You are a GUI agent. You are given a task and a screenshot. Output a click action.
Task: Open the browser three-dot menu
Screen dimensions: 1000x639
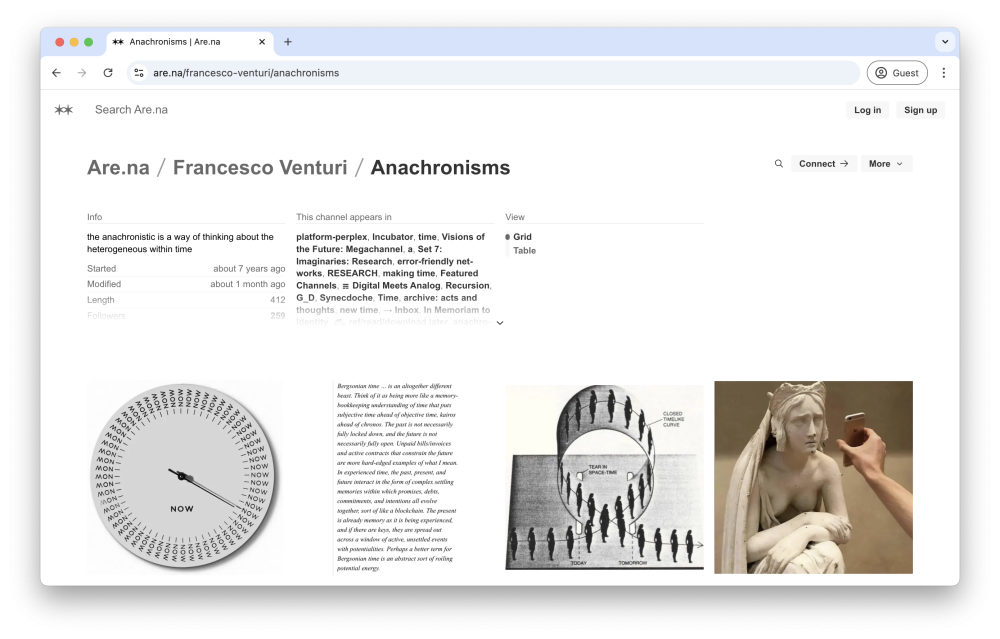coord(944,73)
